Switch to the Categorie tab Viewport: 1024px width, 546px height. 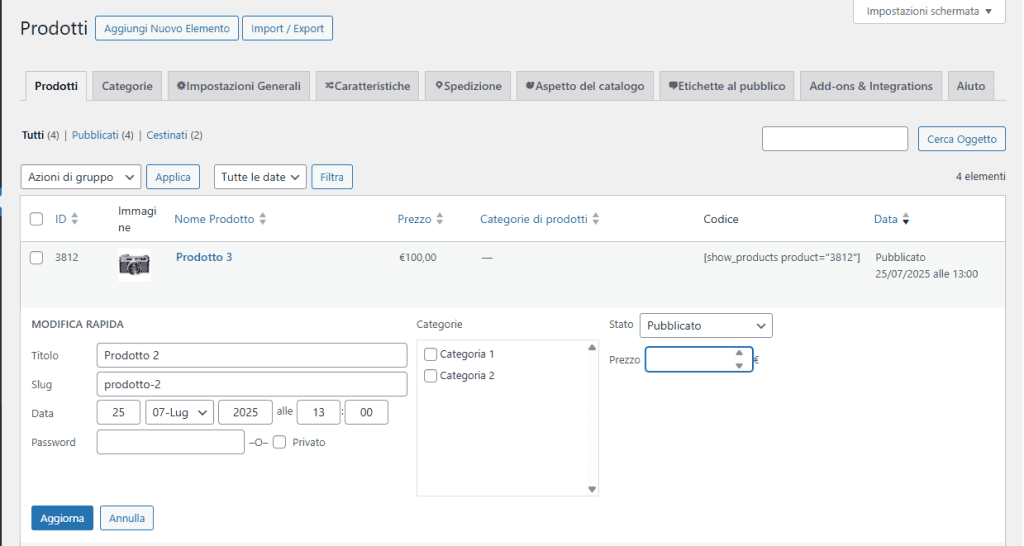click(x=127, y=86)
